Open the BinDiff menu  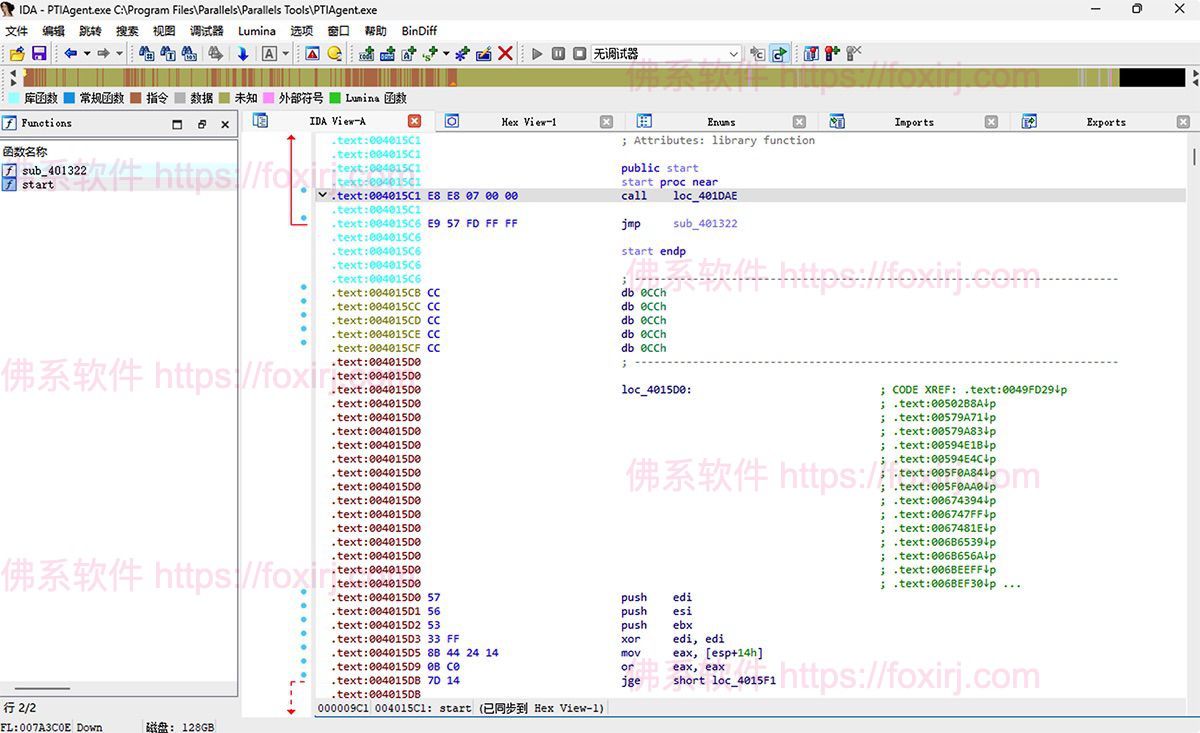click(x=418, y=30)
